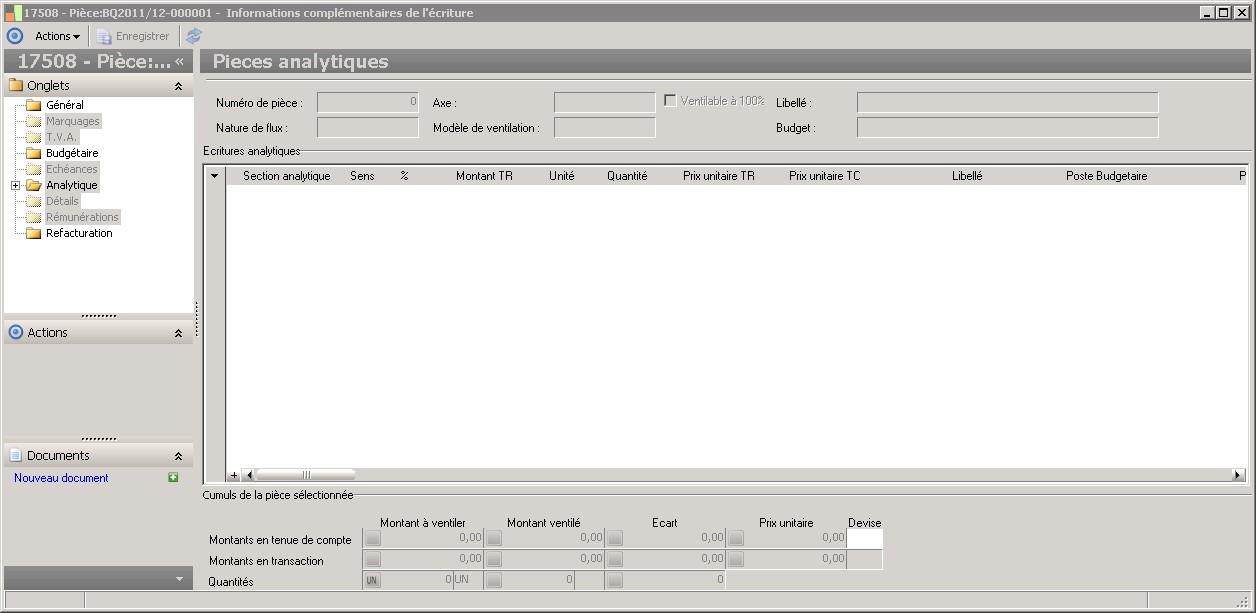1256x613 pixels.
Task: Click the Enregistrer button
Action: click(133, 36)
